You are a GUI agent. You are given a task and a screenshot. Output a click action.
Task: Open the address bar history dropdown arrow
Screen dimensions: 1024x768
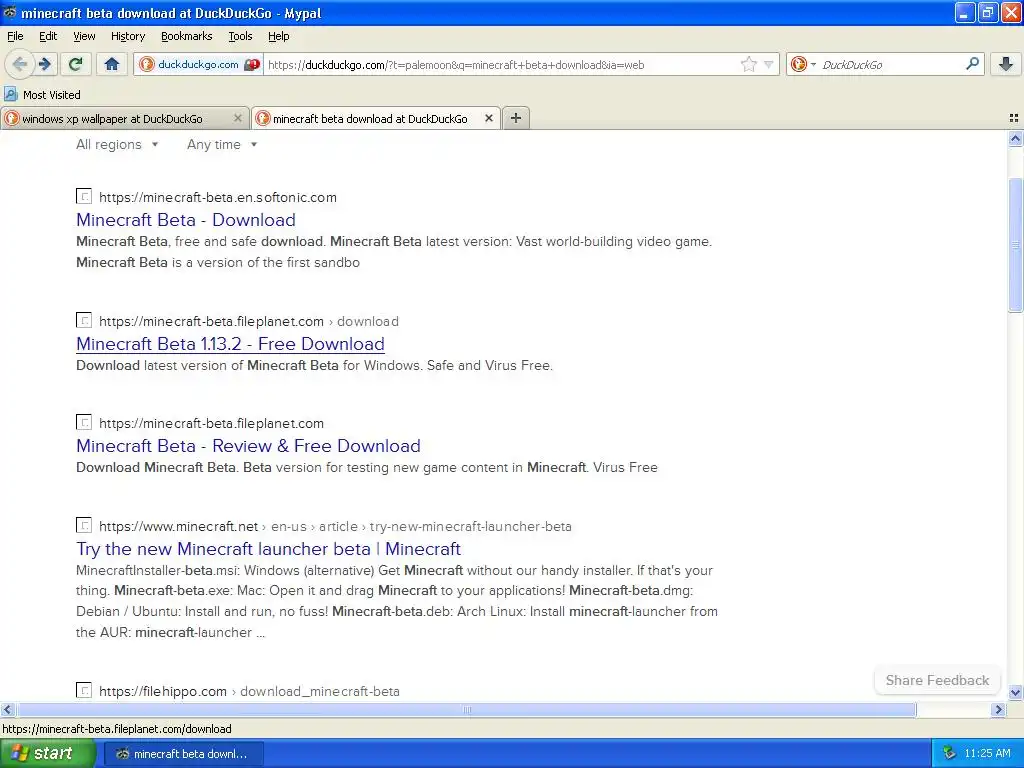(x=769, y=64)
